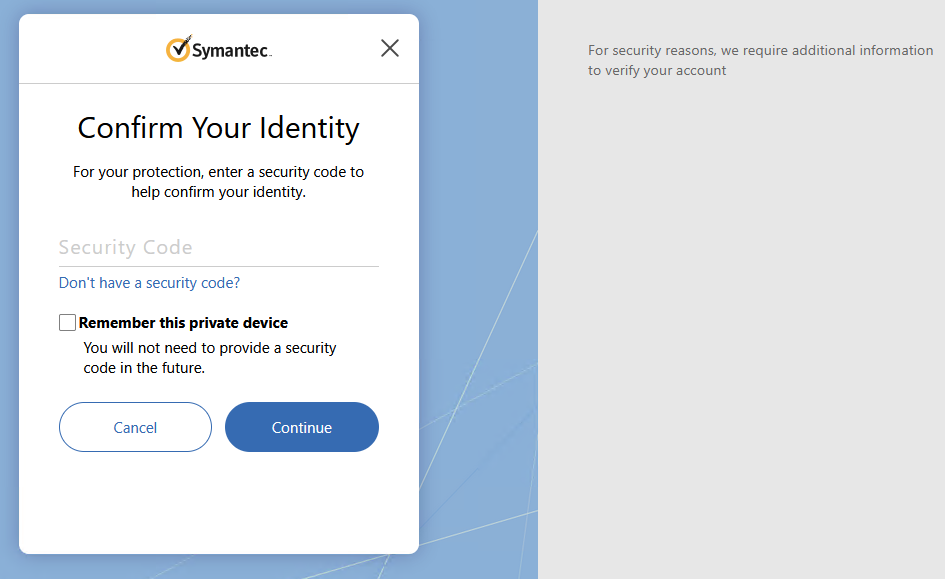
Task: Click the Symantec yellow checkmark logo icon
Action: 178,49
